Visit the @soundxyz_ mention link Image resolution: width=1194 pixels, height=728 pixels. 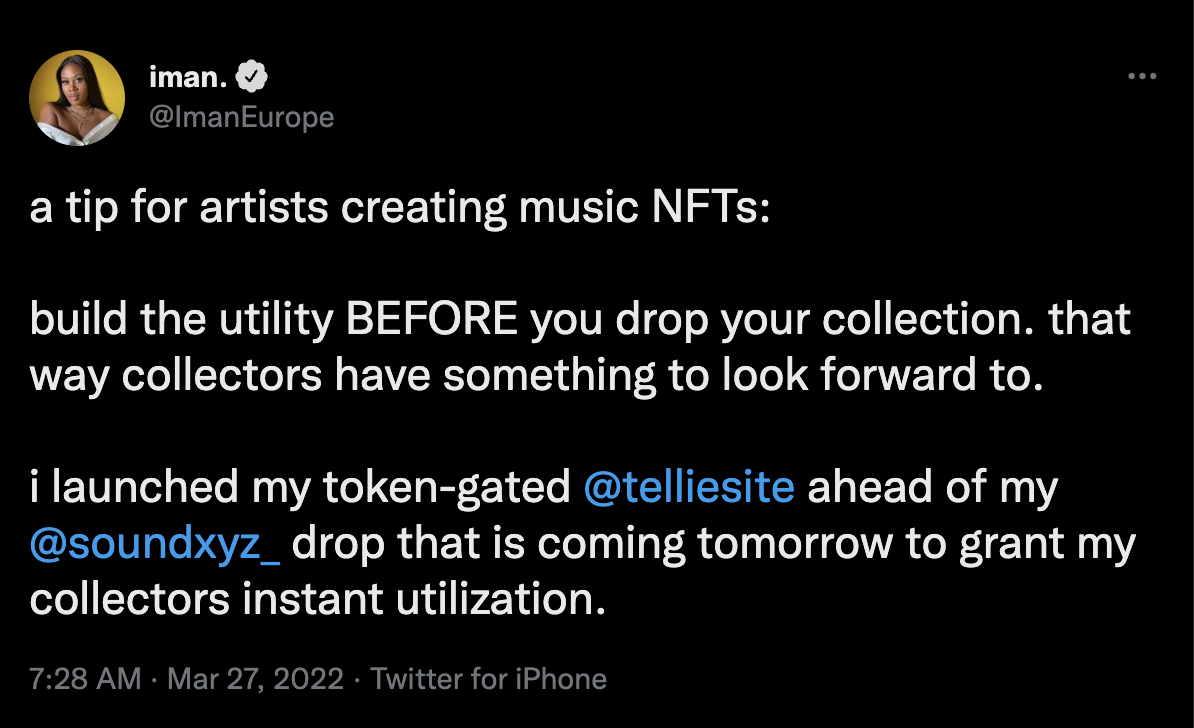tap(155, 544)
